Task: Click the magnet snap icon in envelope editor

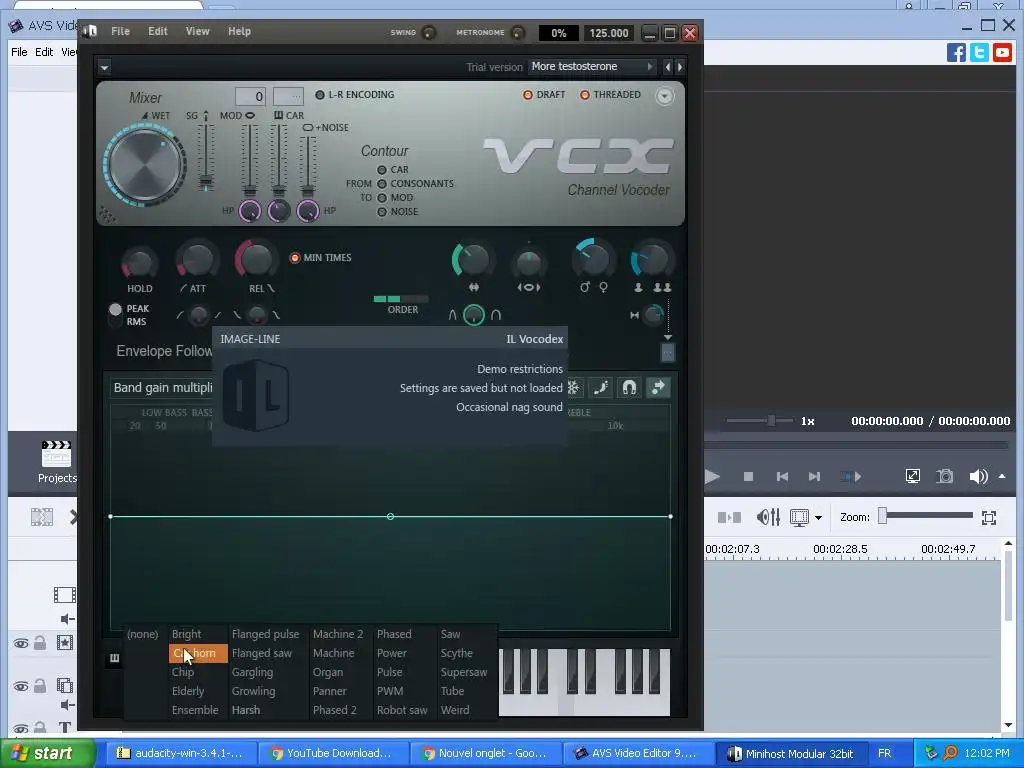Action: [629, 388]
